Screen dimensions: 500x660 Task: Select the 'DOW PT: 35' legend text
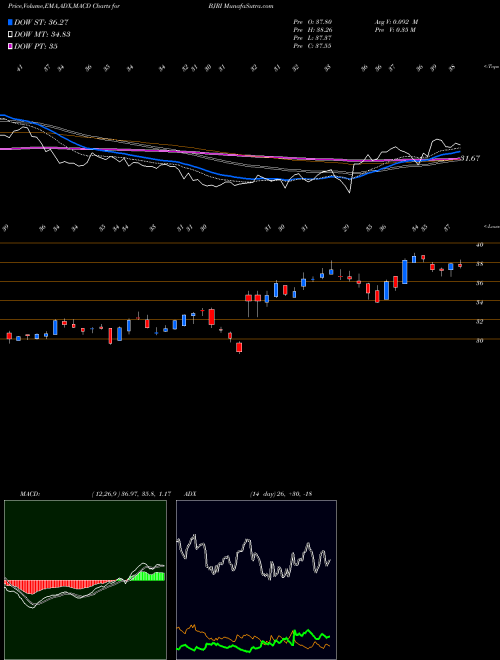click(36, 46)
